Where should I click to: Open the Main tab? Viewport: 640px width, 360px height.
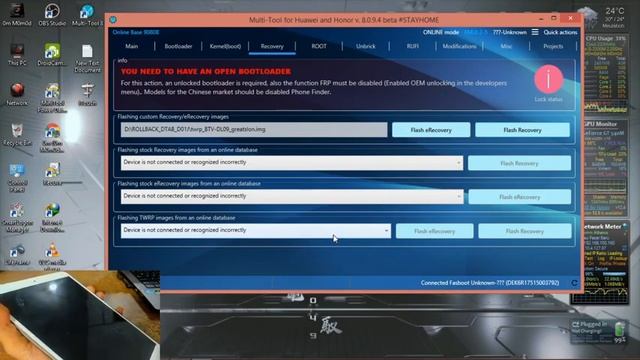click(131, 47)
